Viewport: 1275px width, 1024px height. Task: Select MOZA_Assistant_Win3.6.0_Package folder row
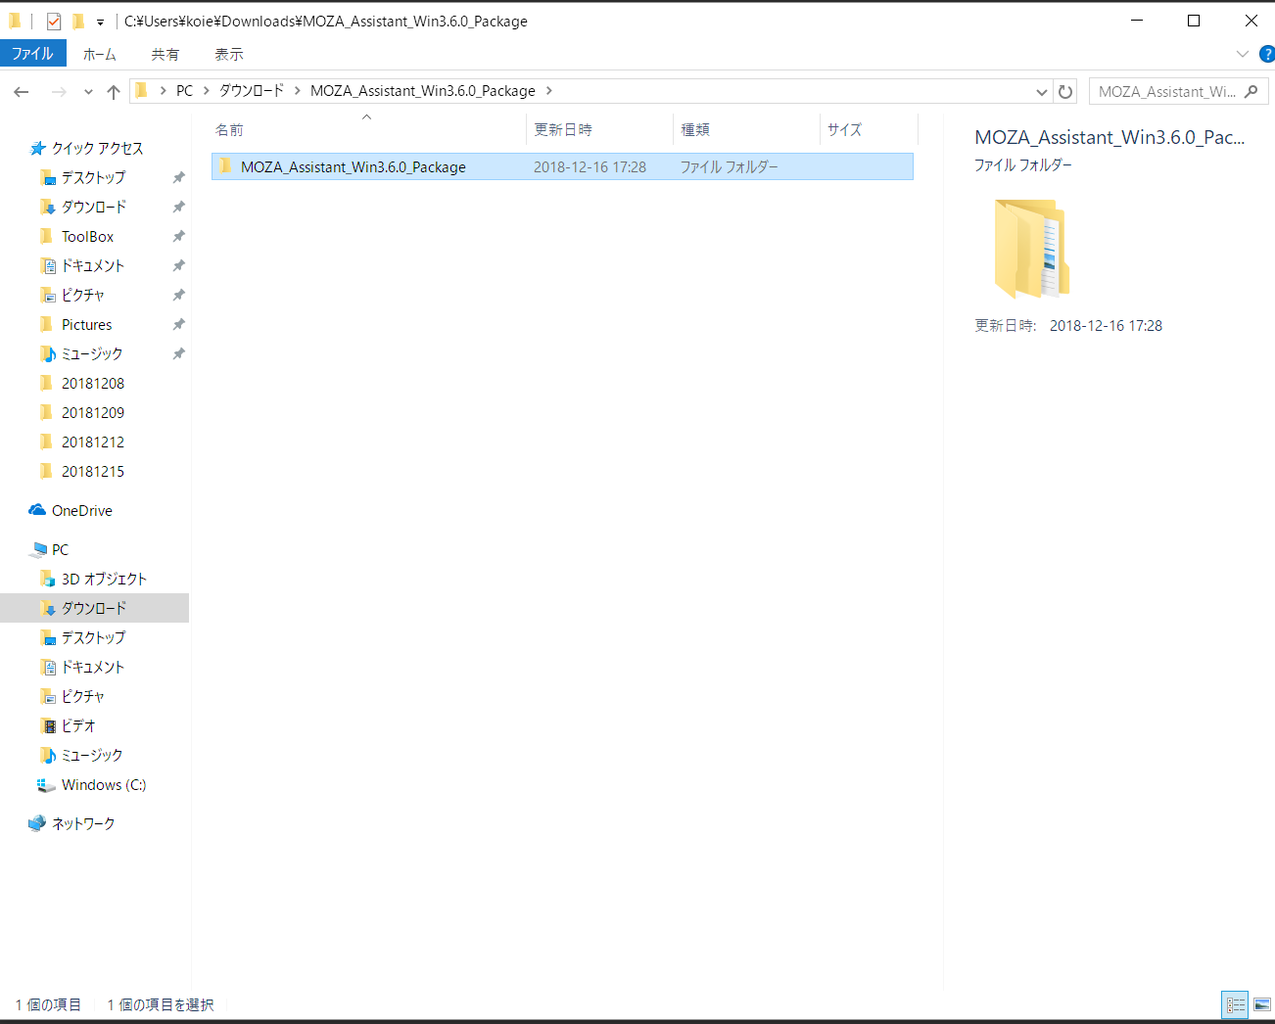tap(562, 167)
